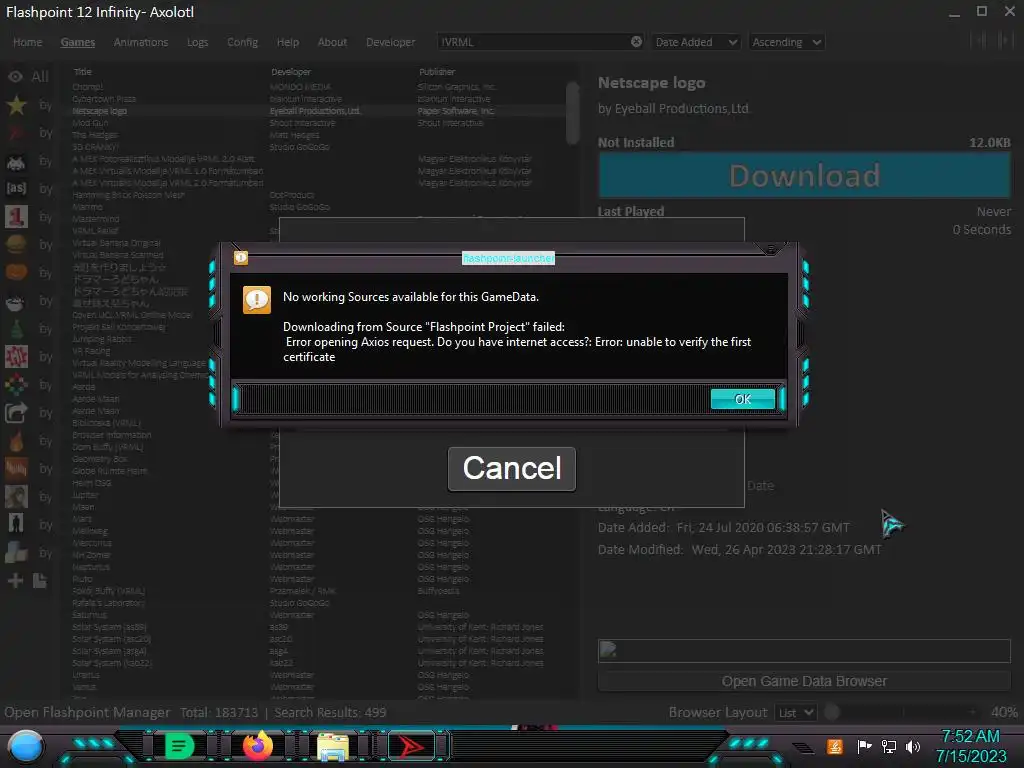This screenshot has height=768, width=1024.
Task: Select the standing silhouette playlist icon
Action: coord(16,525)
